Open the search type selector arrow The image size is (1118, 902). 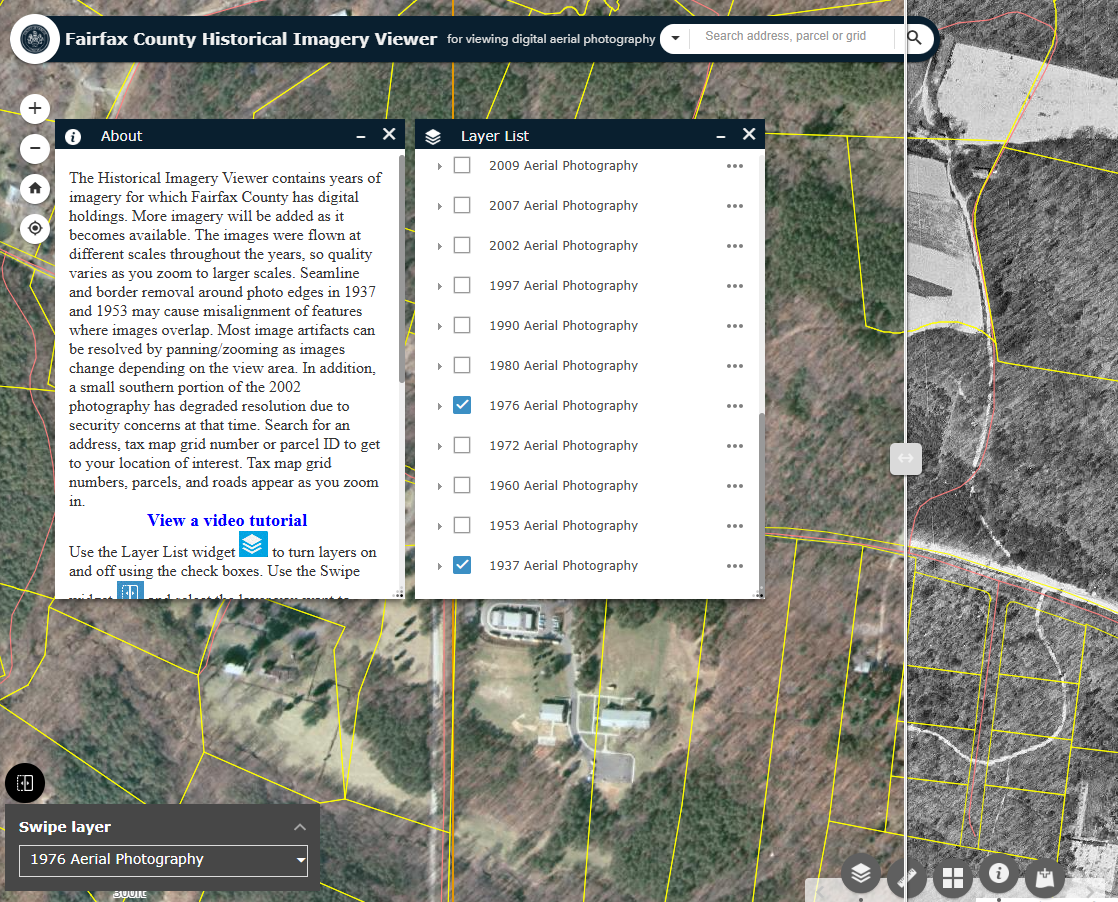[674, 36]
